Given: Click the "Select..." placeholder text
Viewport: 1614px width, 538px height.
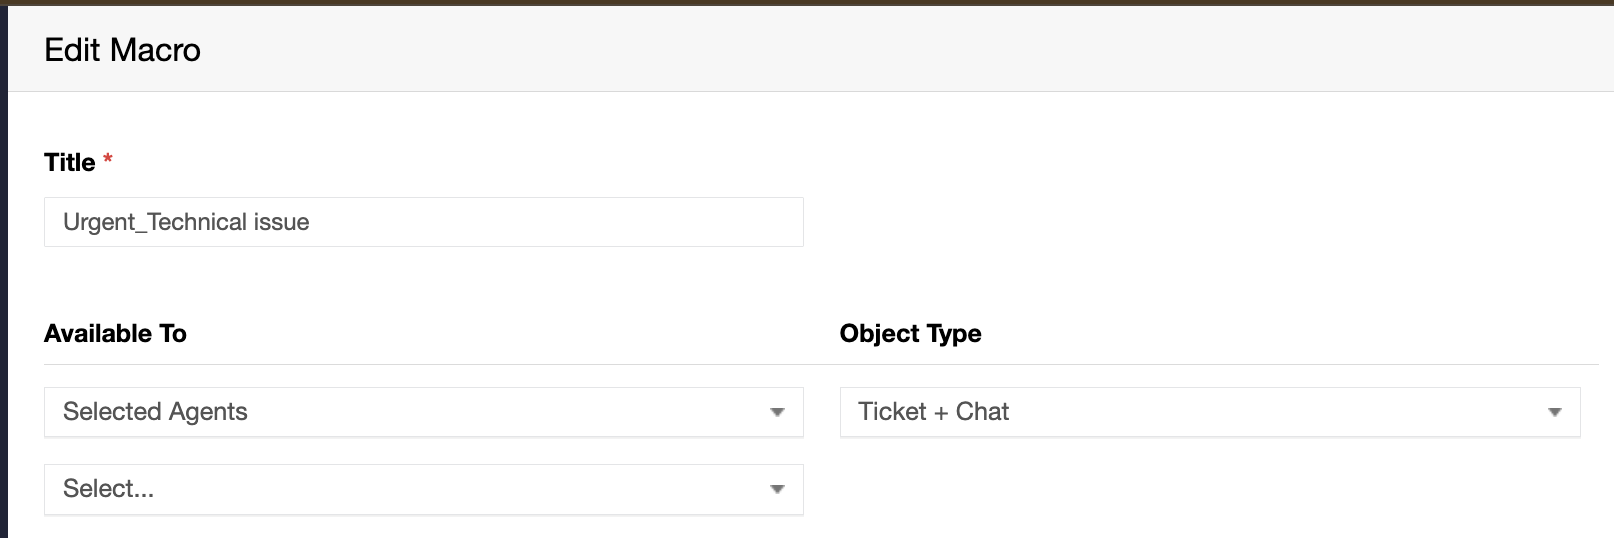Looking at the screenshot, I should tap(108, 489).
